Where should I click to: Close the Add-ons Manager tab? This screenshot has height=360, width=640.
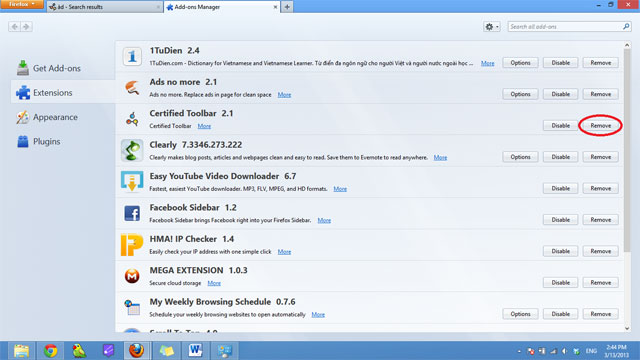(x=275, y=7)
